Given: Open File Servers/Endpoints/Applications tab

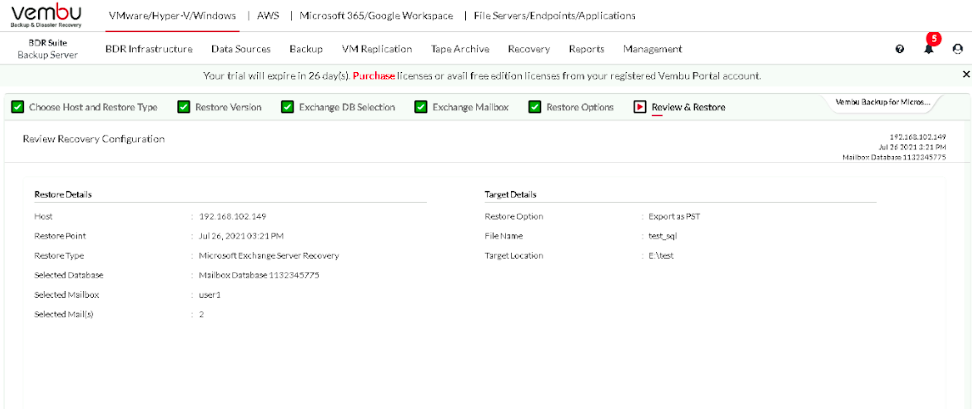Looking at the screenshot, I should [x=554, y=16].
